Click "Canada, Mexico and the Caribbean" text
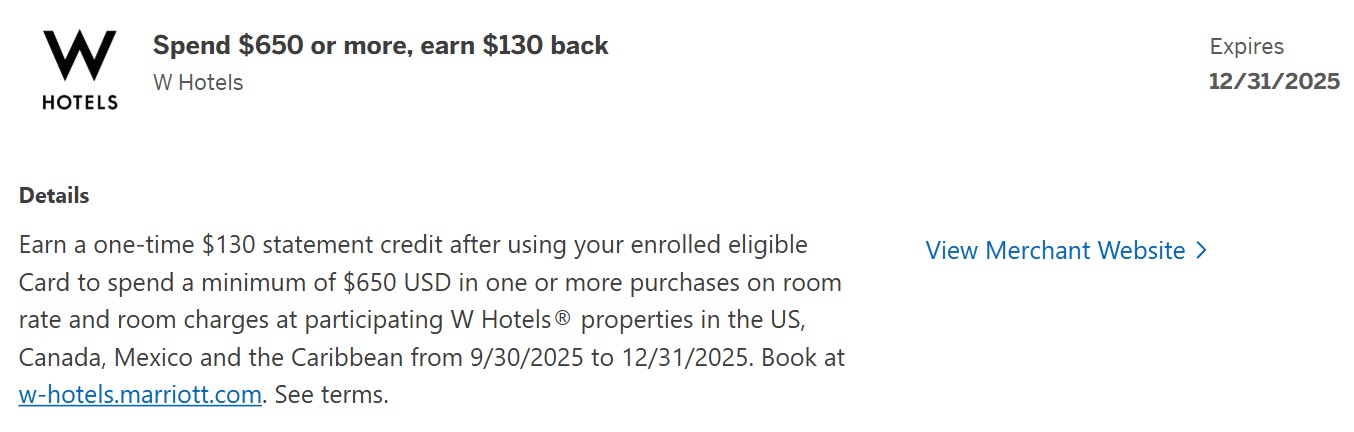The height and width of the screenshot is (432, 1354). (213, 357)
